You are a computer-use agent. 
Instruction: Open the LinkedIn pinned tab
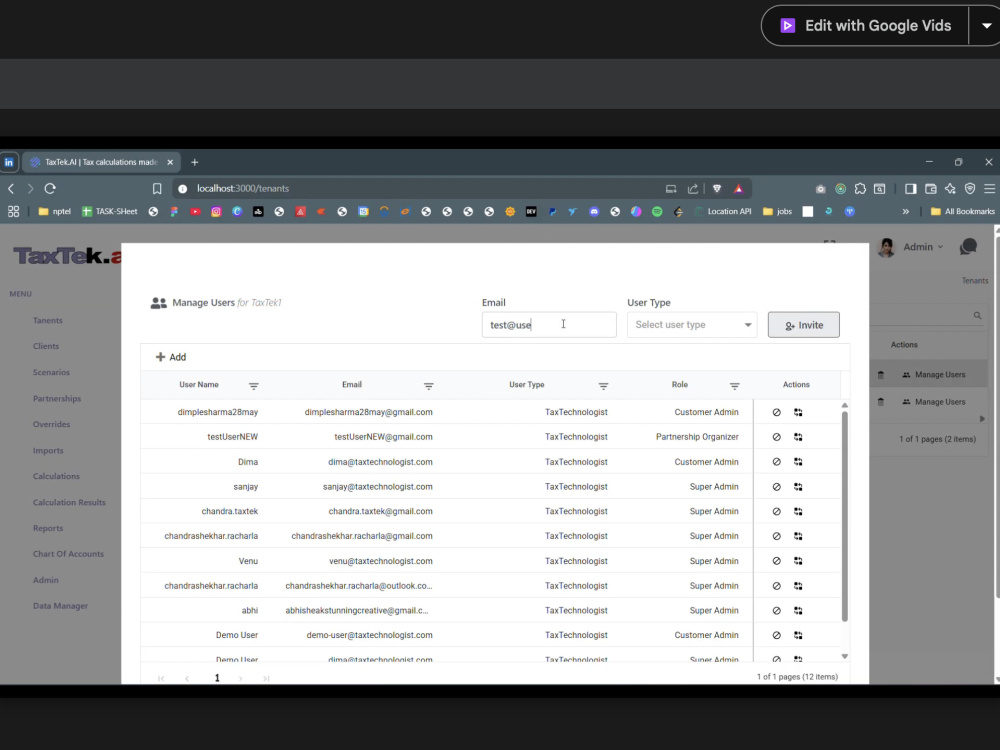[x=9, y=163]
